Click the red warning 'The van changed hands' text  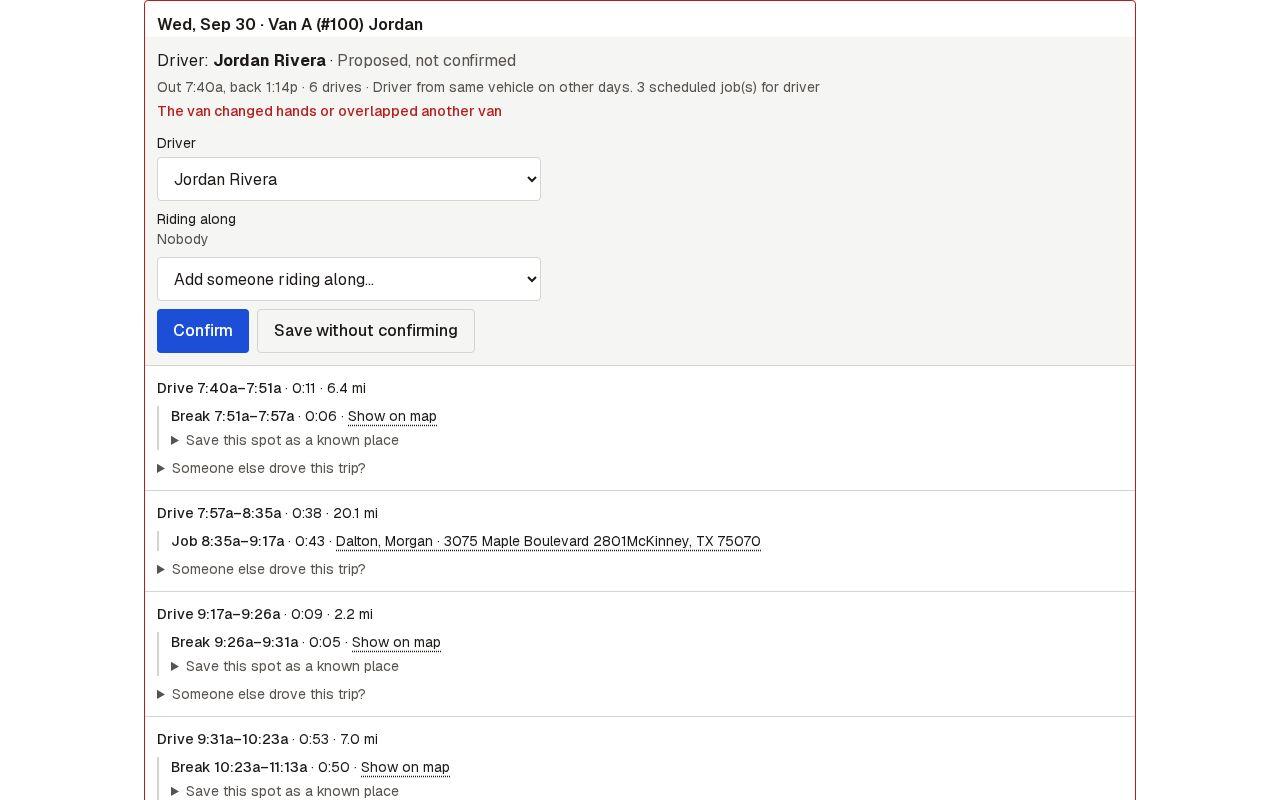329,111
